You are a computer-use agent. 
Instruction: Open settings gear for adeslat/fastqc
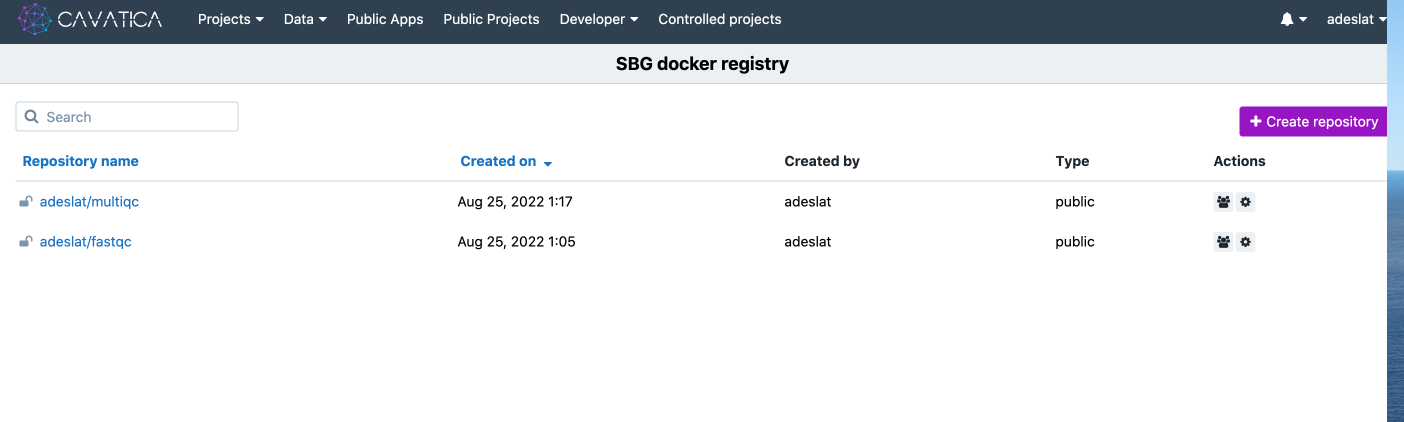tap(1245, 242)
